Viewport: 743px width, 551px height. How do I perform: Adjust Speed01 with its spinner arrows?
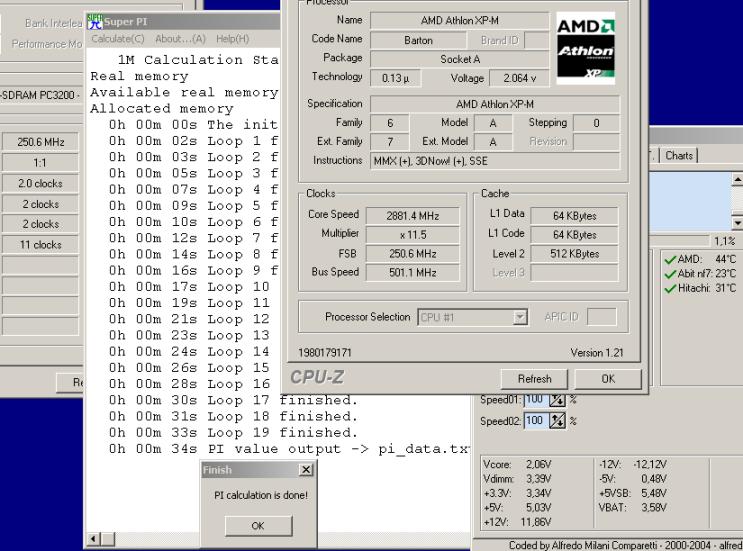point(557,400)
